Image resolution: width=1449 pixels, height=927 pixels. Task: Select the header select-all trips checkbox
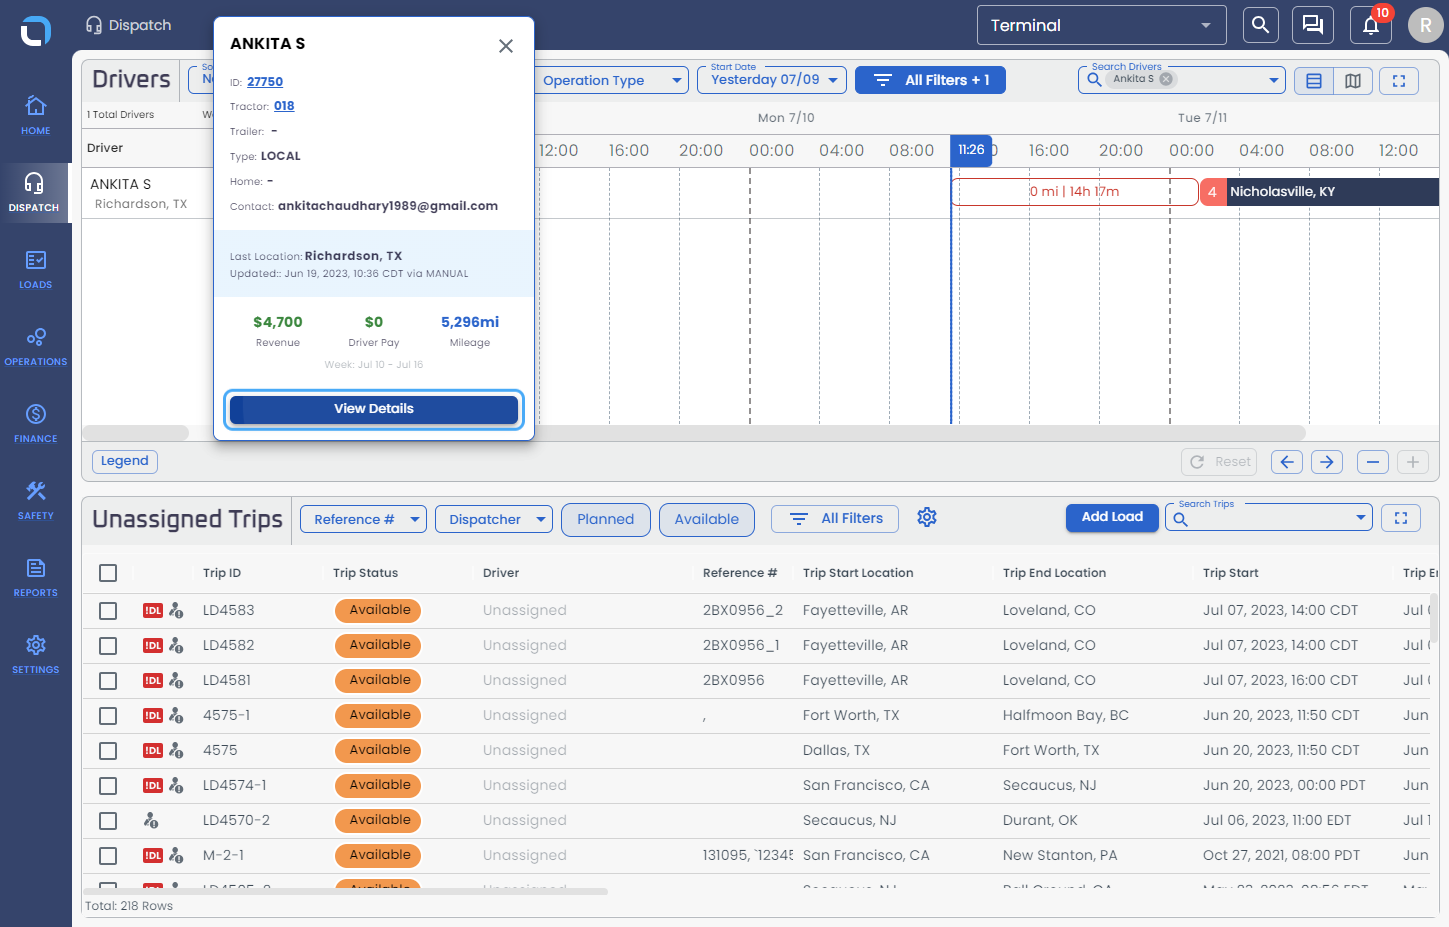108,573
